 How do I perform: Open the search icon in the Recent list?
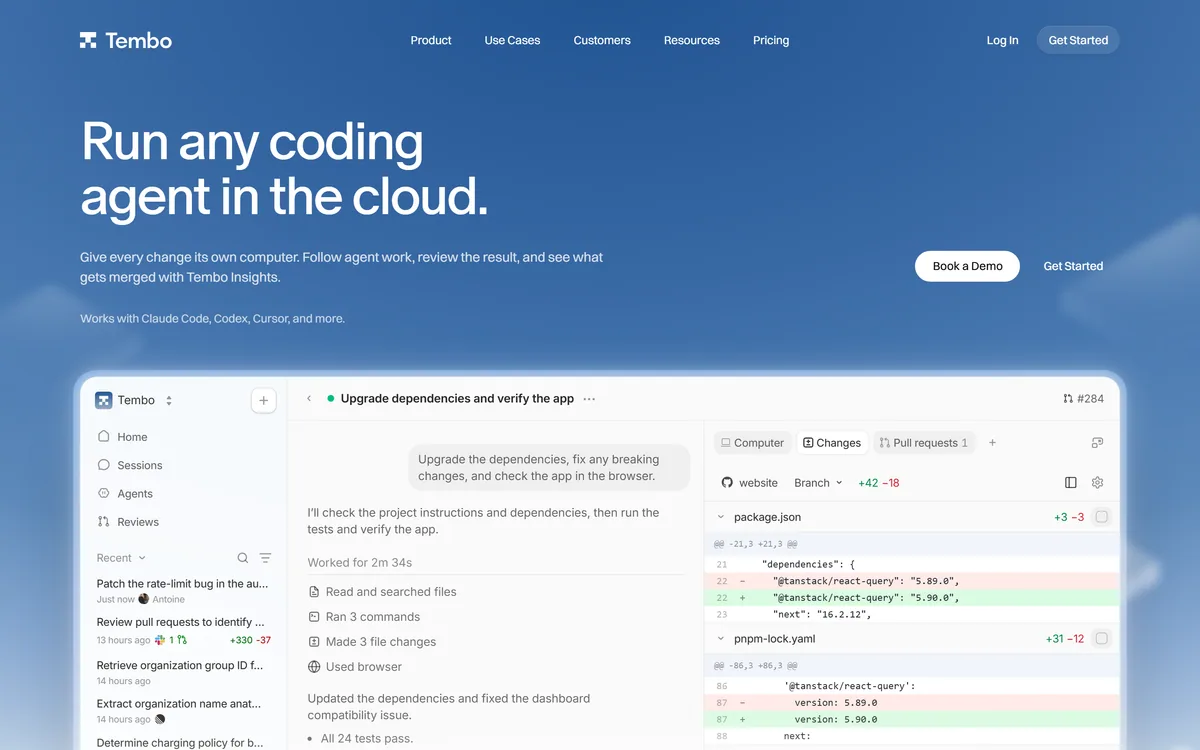tap(243, 558)
